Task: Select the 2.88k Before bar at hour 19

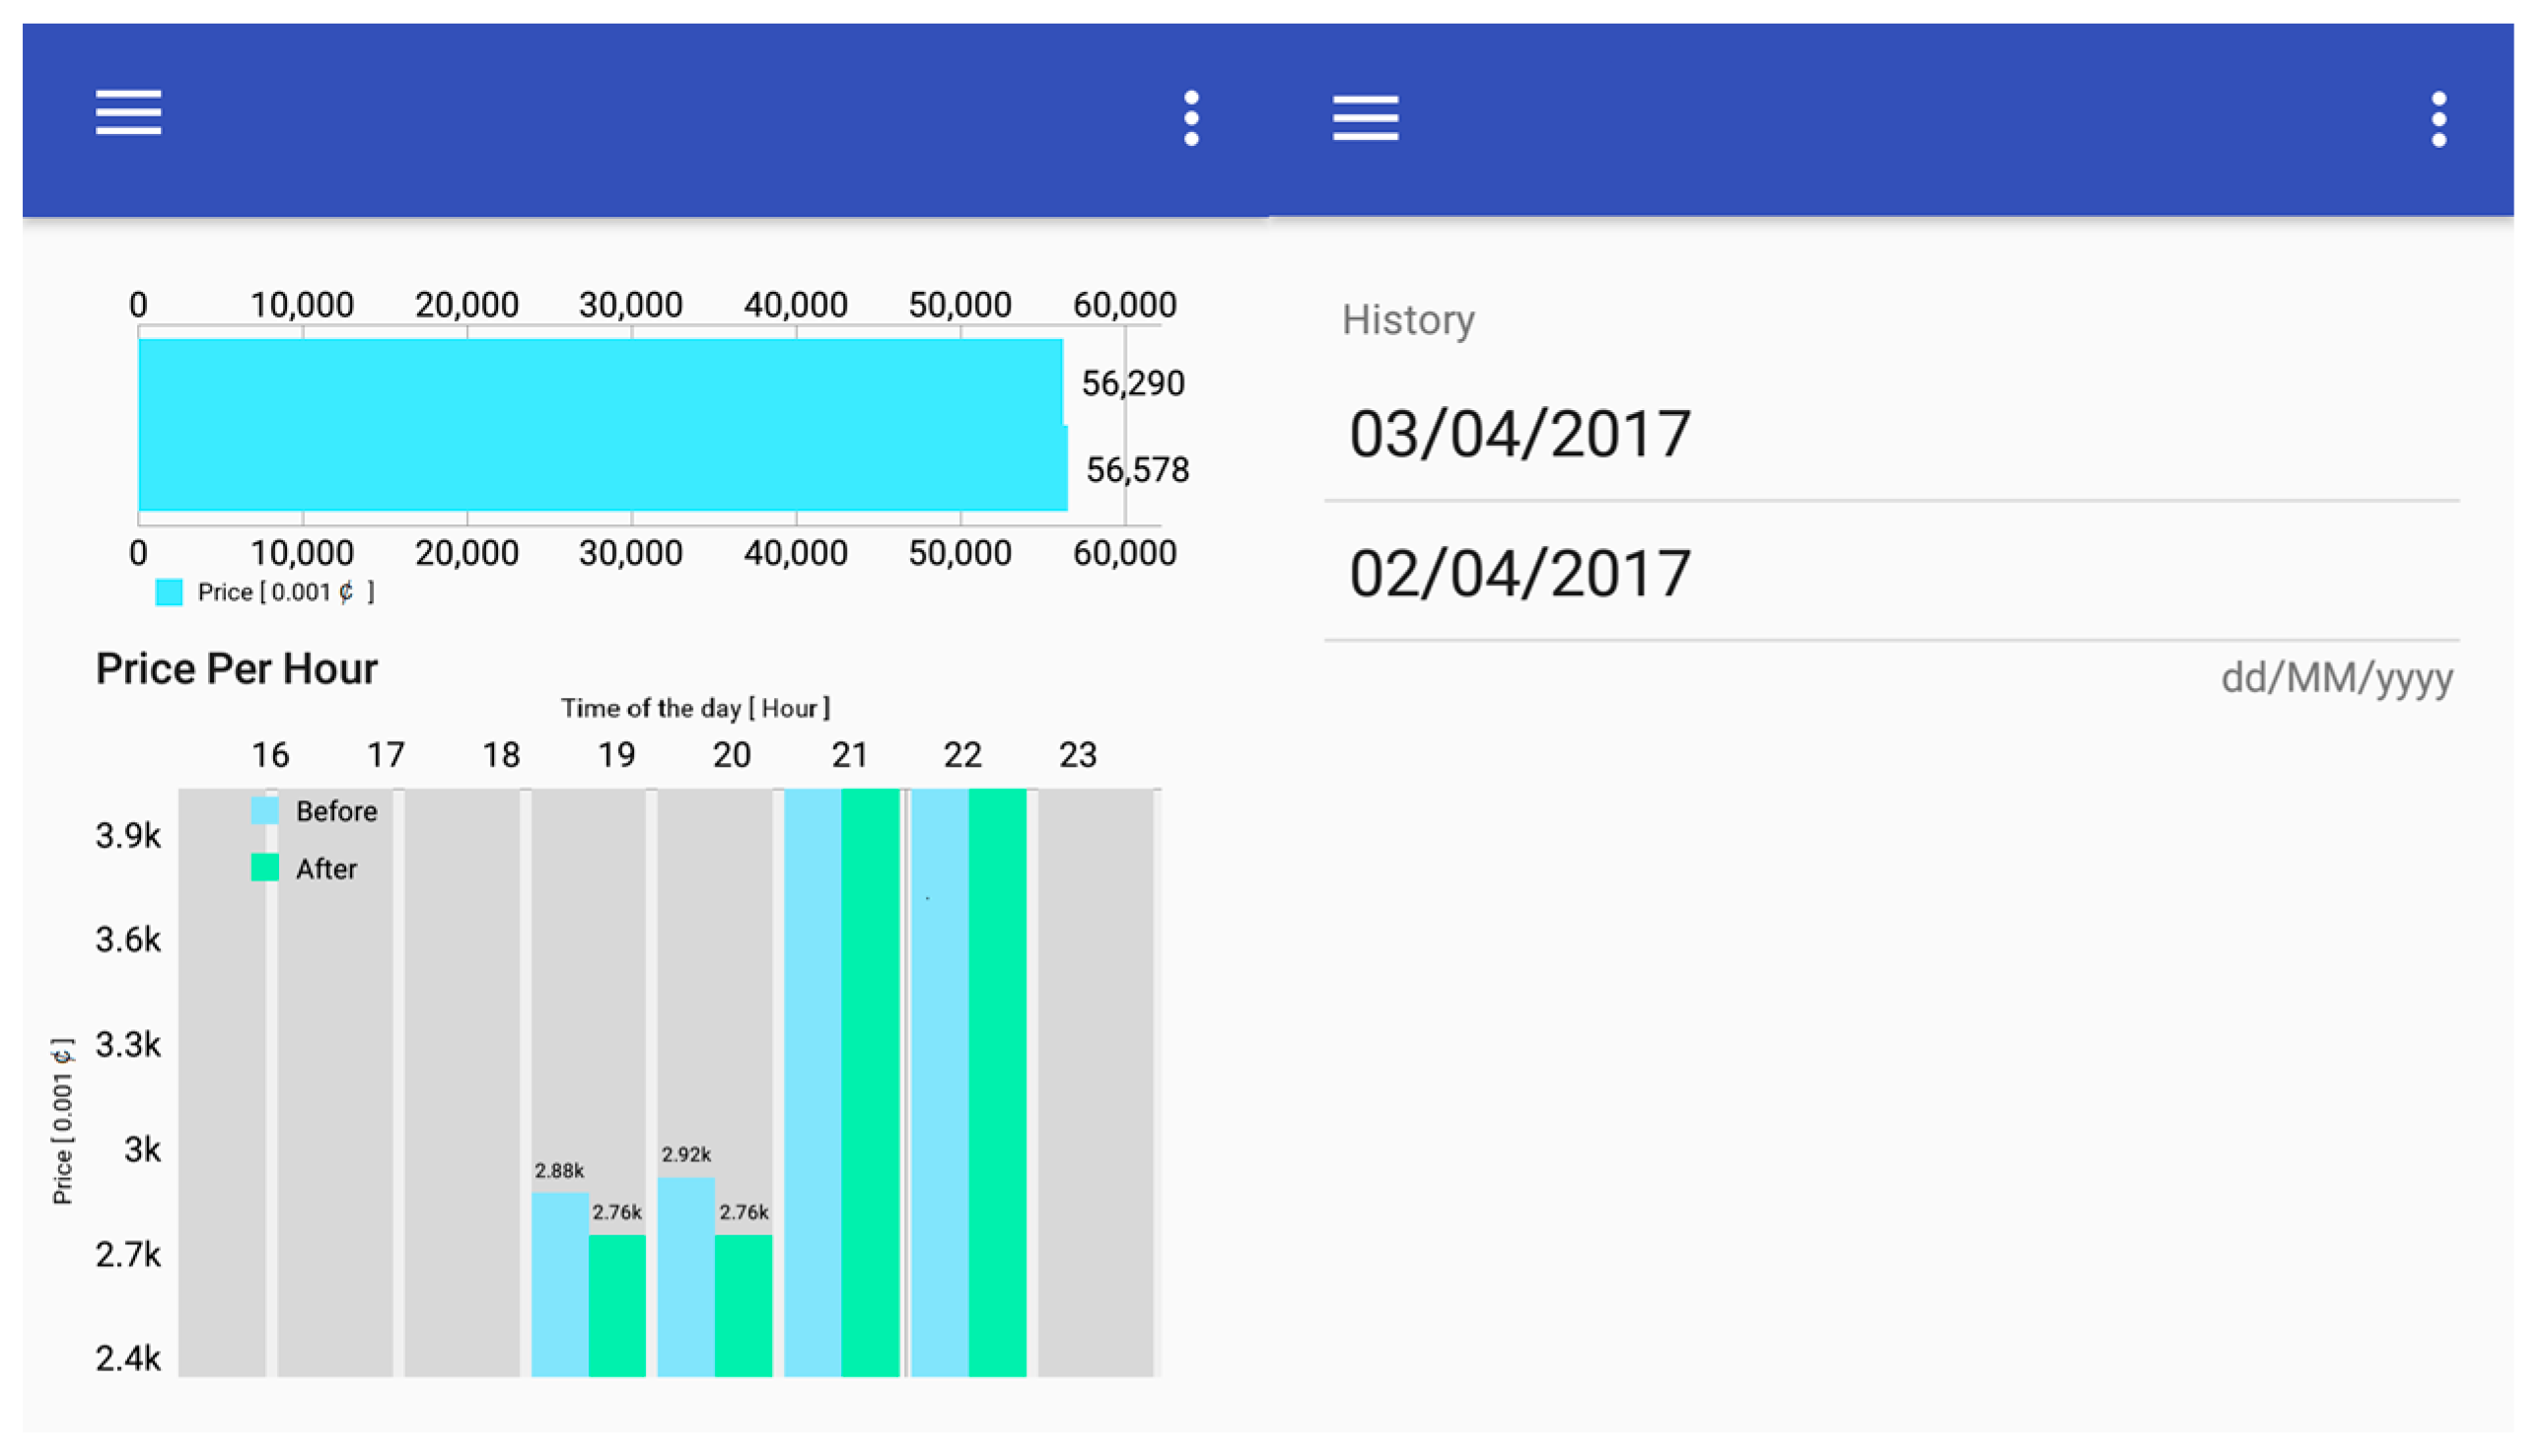Action: [559, 1283]
